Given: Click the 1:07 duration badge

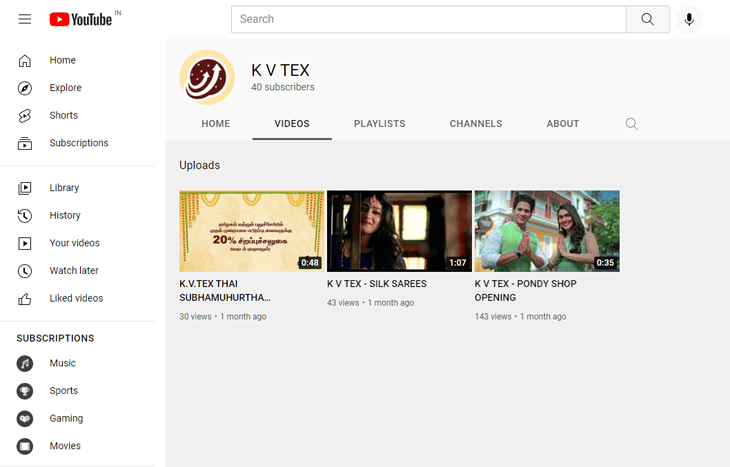Looking at the screenshot, I should (x=458, y=263).
